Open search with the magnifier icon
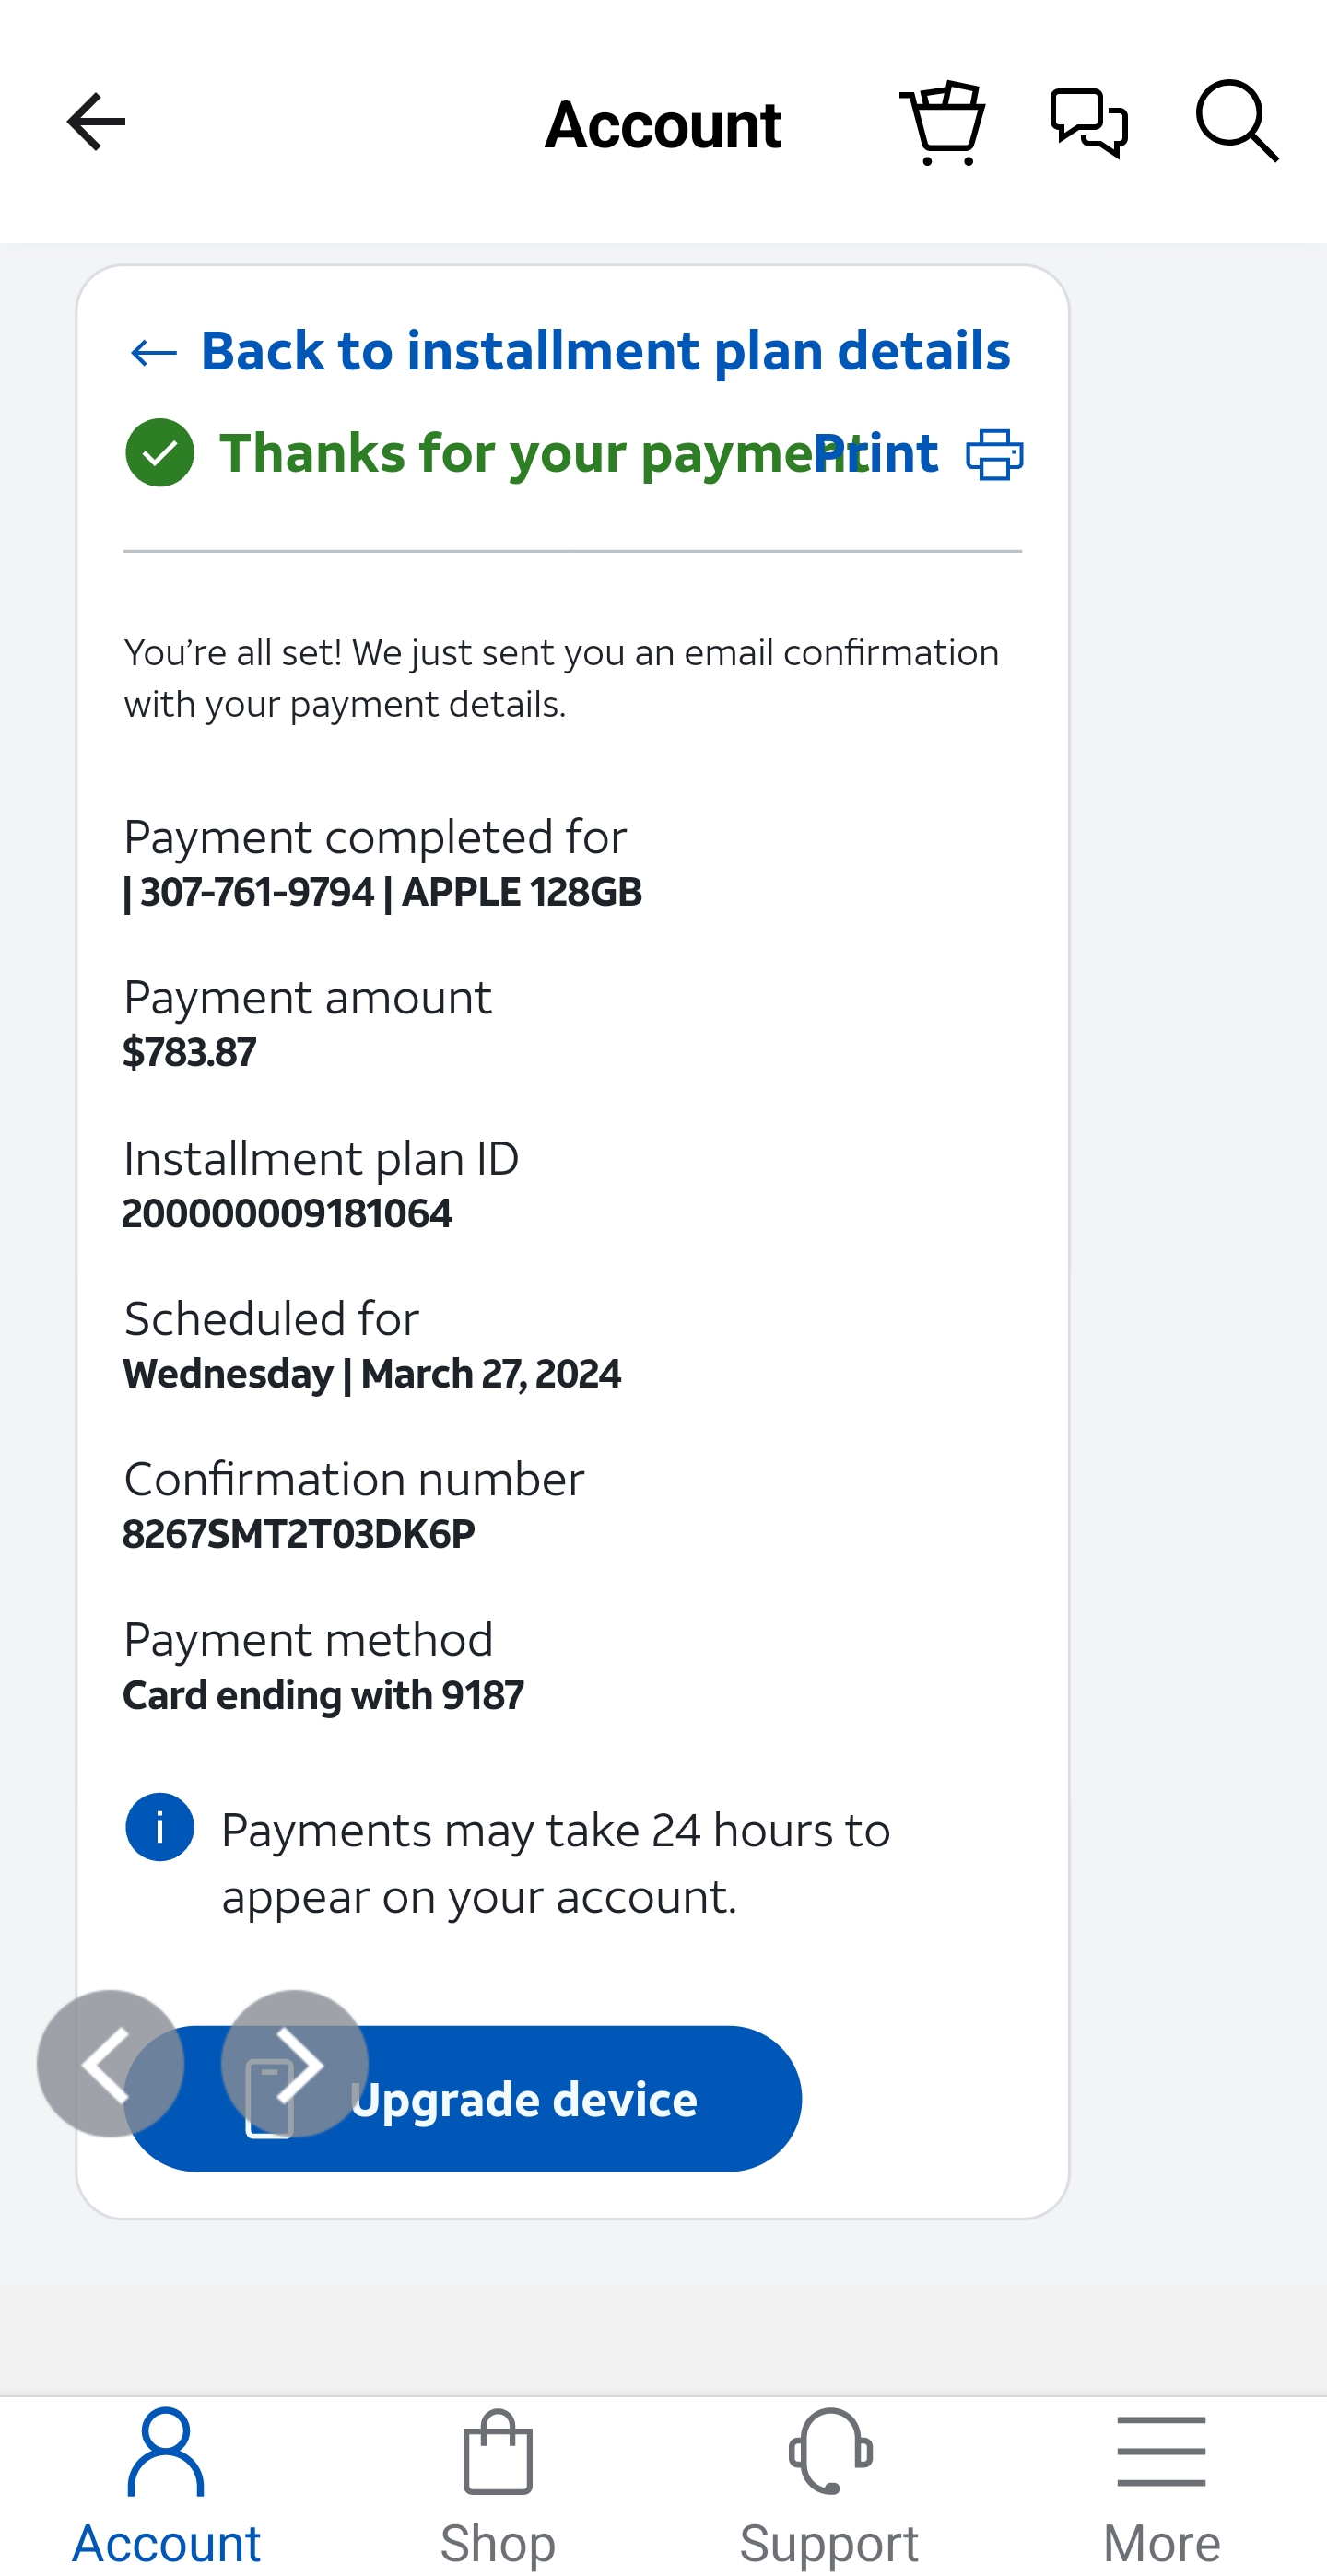Viewport: 1327px width, 2576px height. [x=1236, y=122]
